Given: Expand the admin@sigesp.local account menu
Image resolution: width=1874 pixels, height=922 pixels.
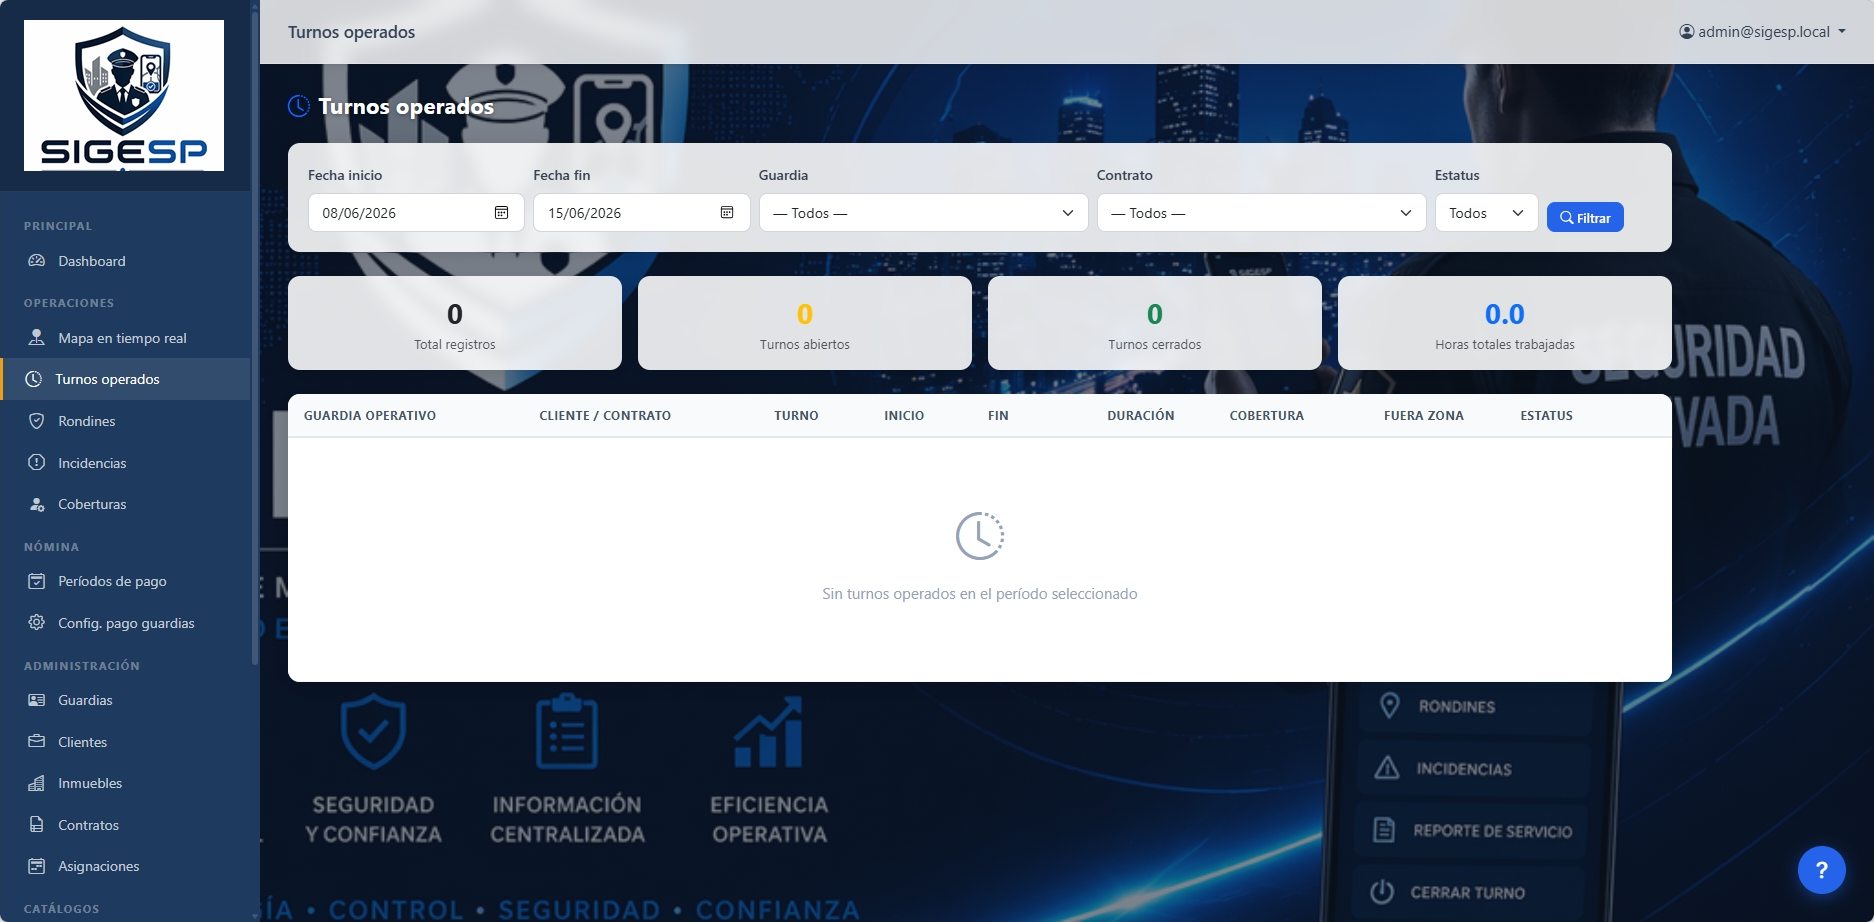Looking at the screenshot, I should (x=1763, y=32).
